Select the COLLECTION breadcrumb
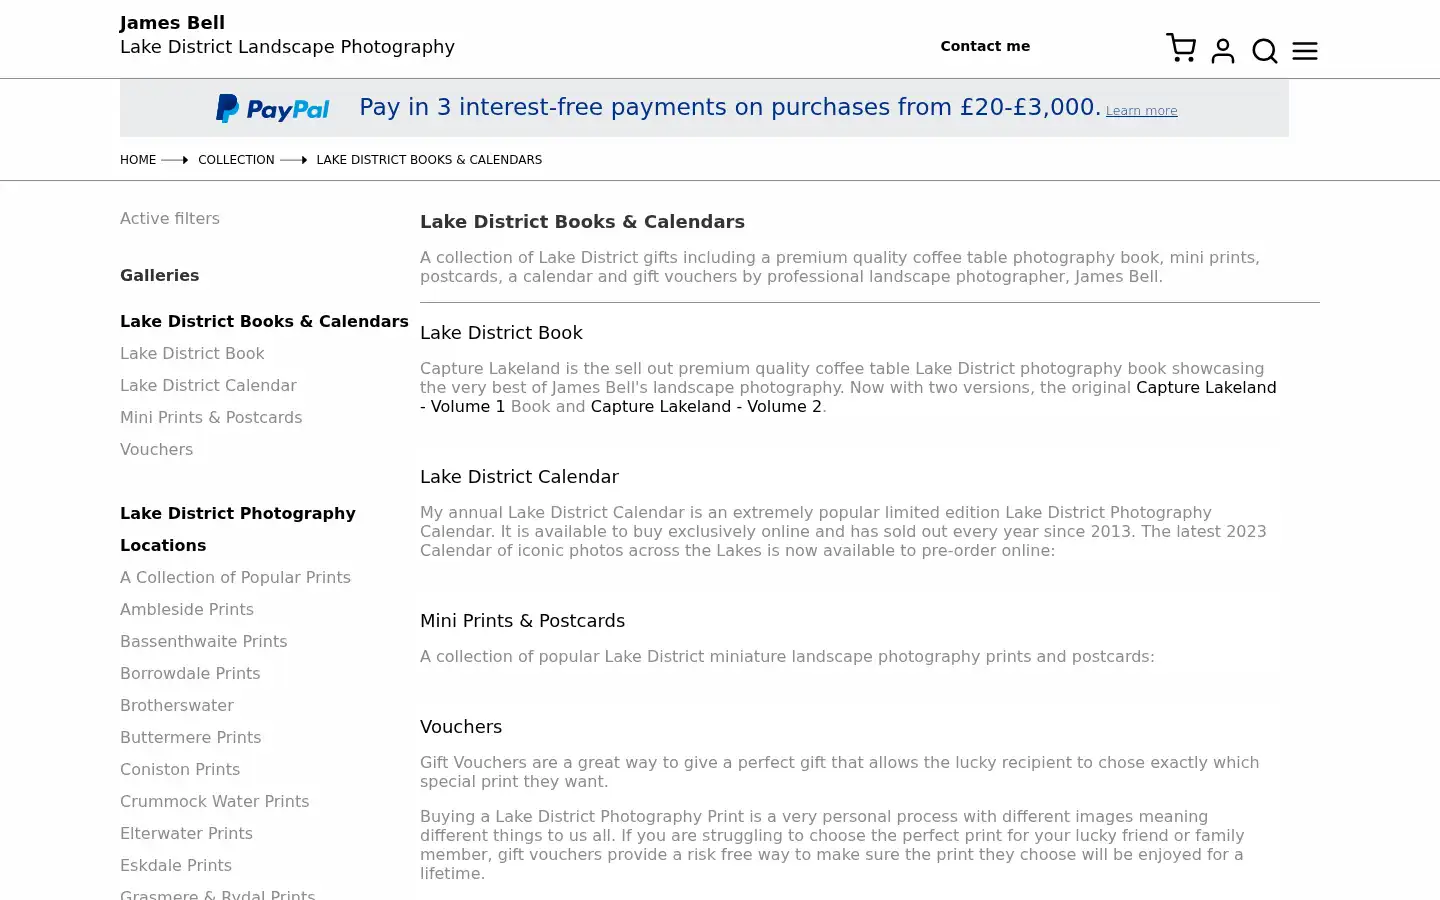Viewport: 1440px width, 900px height. [x=236, y=160]
